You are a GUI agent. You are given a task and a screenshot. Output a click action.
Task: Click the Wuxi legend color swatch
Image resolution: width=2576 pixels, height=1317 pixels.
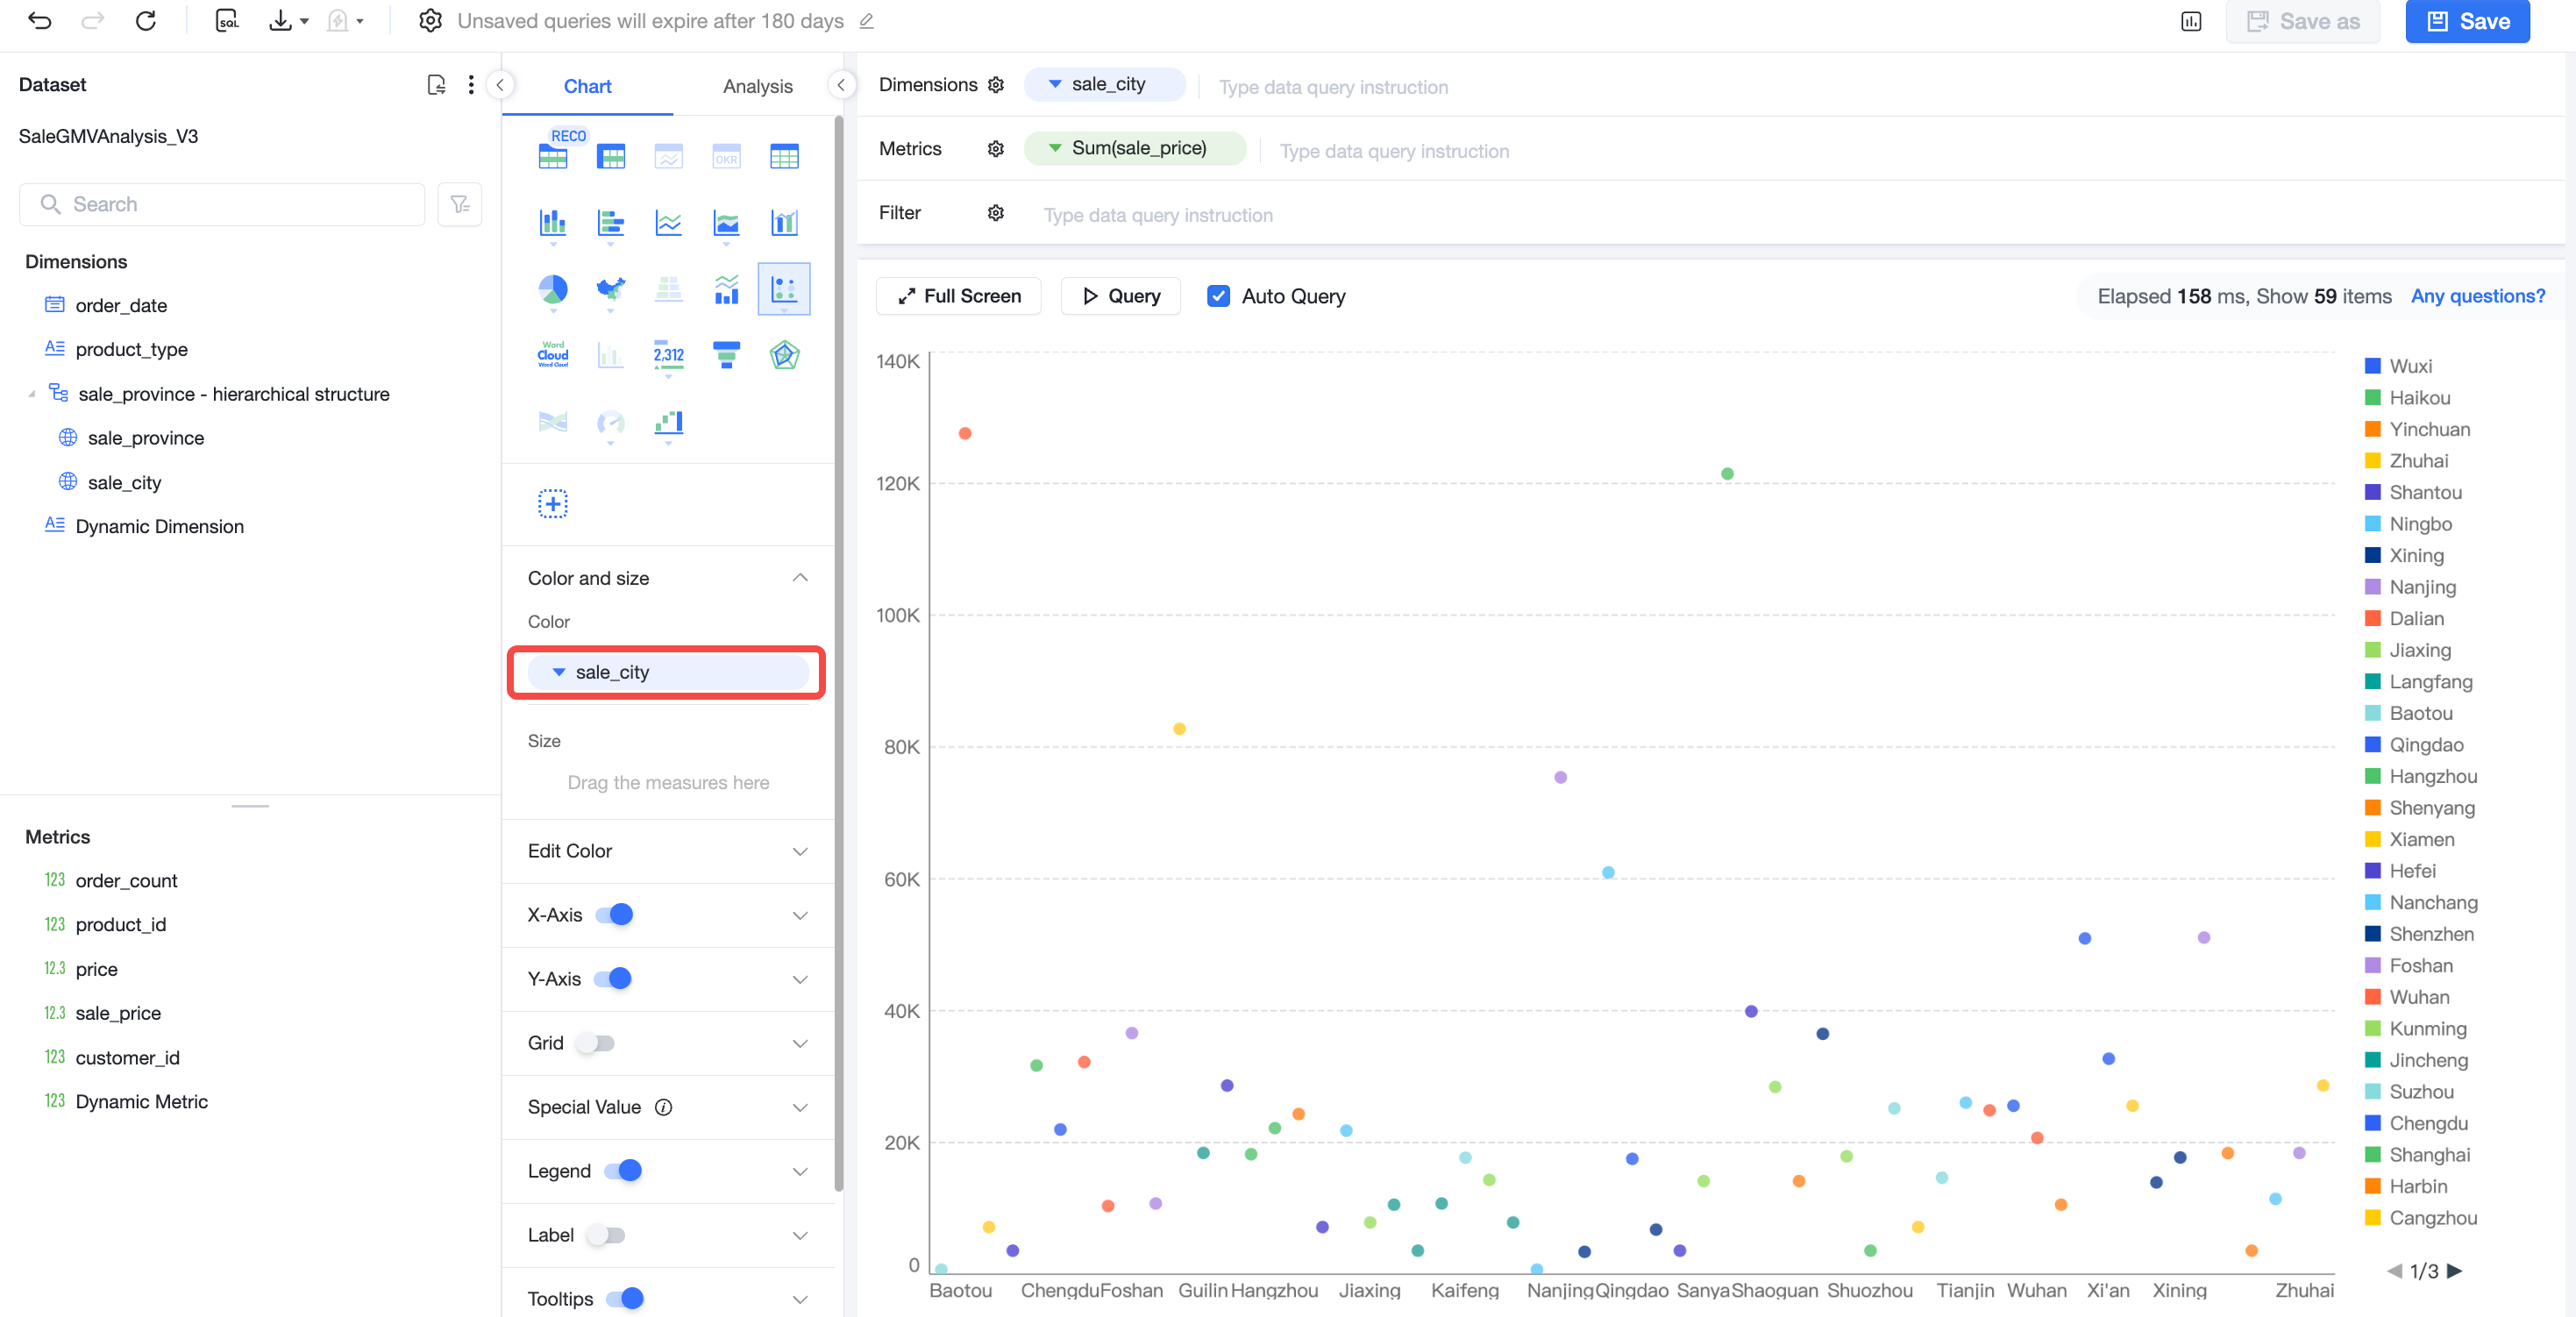coord(2371,366)
